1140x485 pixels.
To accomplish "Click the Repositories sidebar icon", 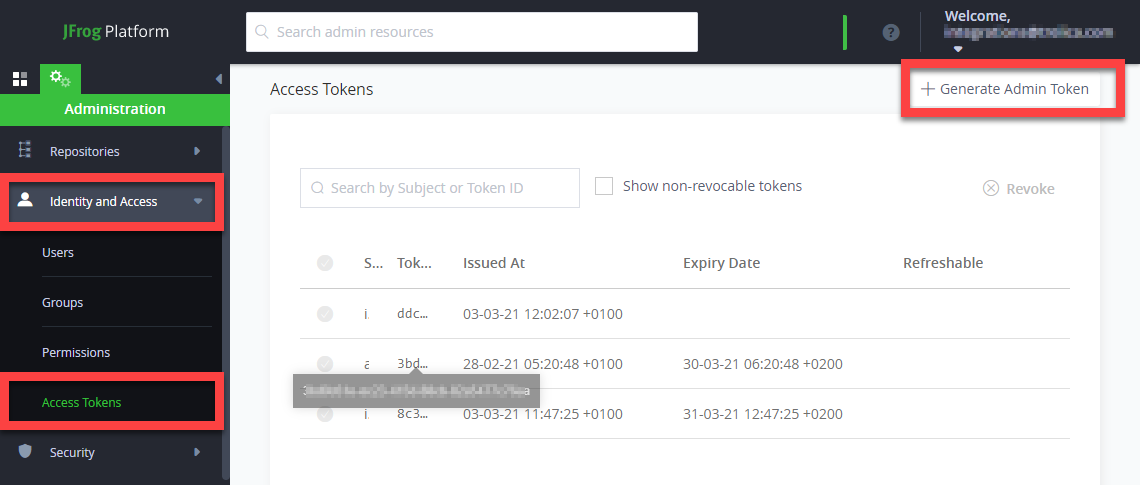I will pyautogui.click(x=25, y=151).
